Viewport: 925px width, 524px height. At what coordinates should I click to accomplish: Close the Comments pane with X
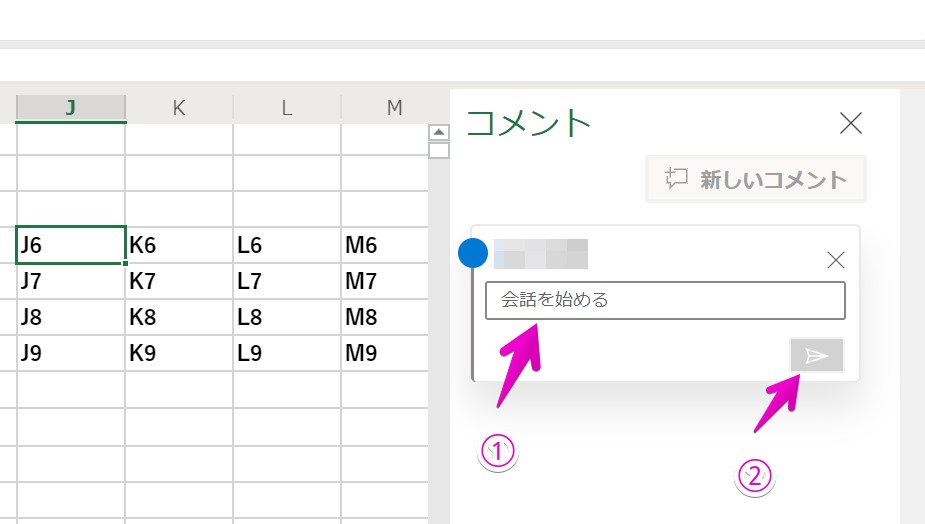850,123
